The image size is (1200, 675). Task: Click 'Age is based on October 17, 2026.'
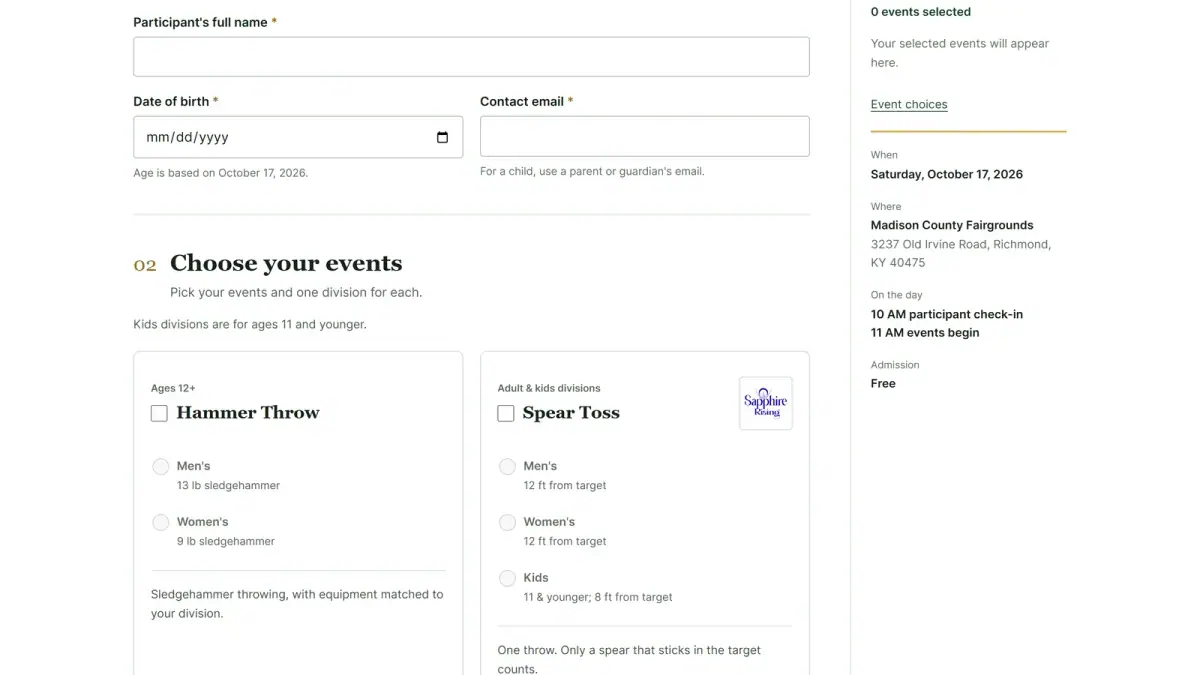tap(221, 173)
